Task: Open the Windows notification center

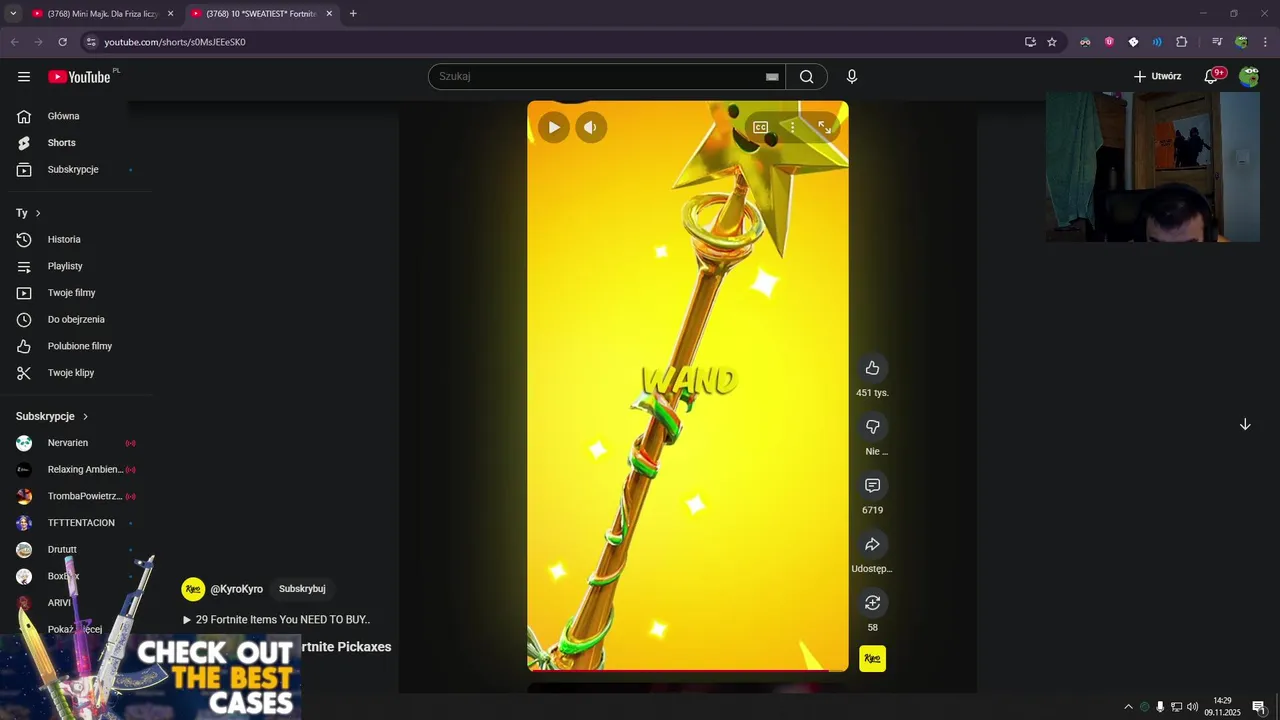Action: (x=1259, y=707)
